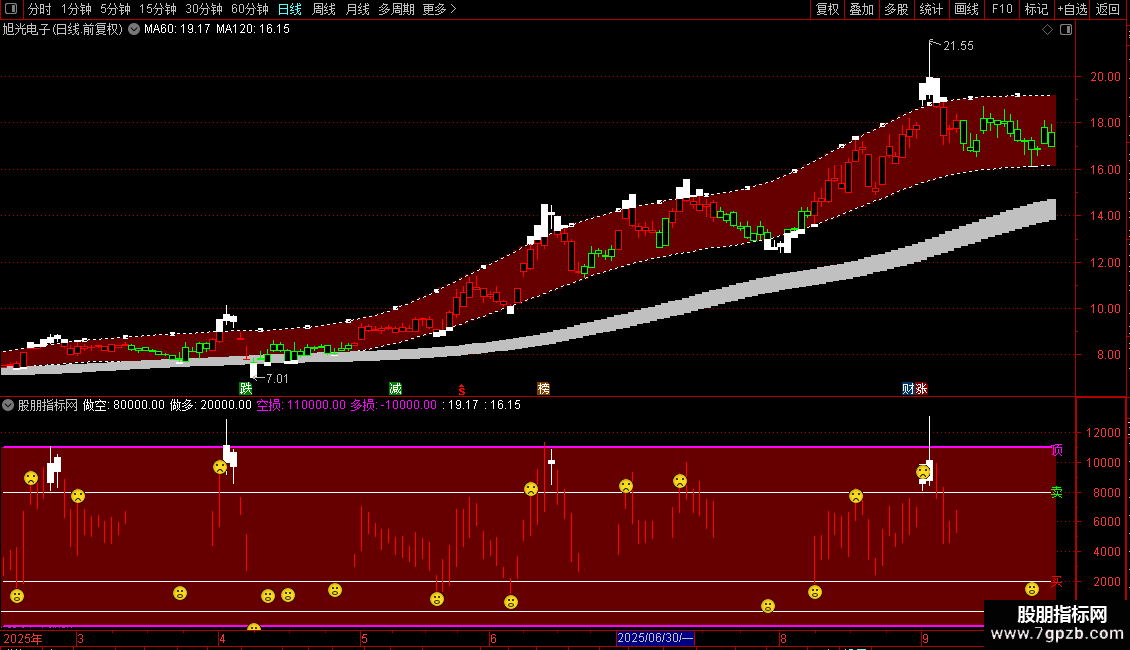The width and height of the screenshot is (1130, 650).
Task: Click the 20.00 price axis label
Action: 1105,76
